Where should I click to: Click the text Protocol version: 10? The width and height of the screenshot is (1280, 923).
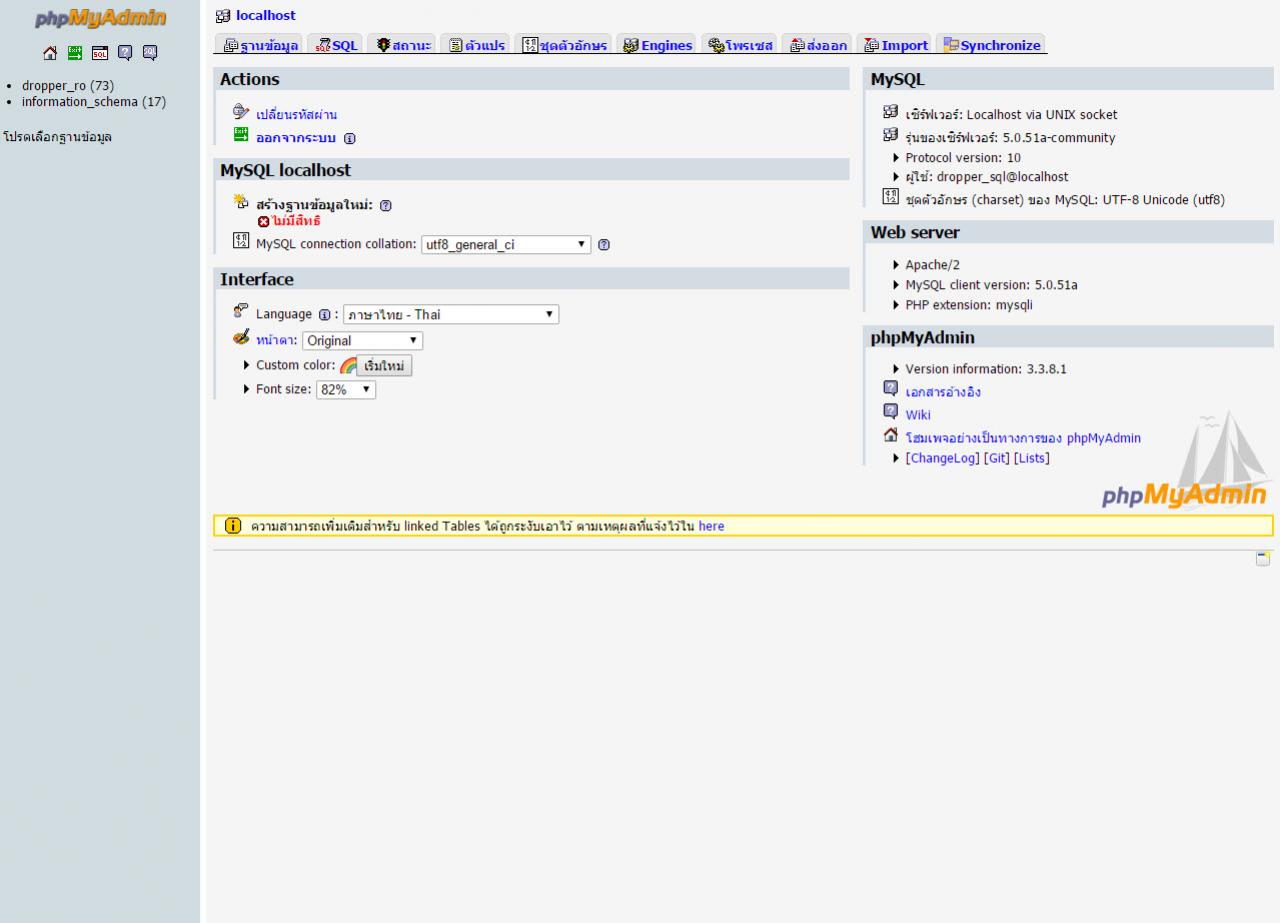click(x=963, y=158)
